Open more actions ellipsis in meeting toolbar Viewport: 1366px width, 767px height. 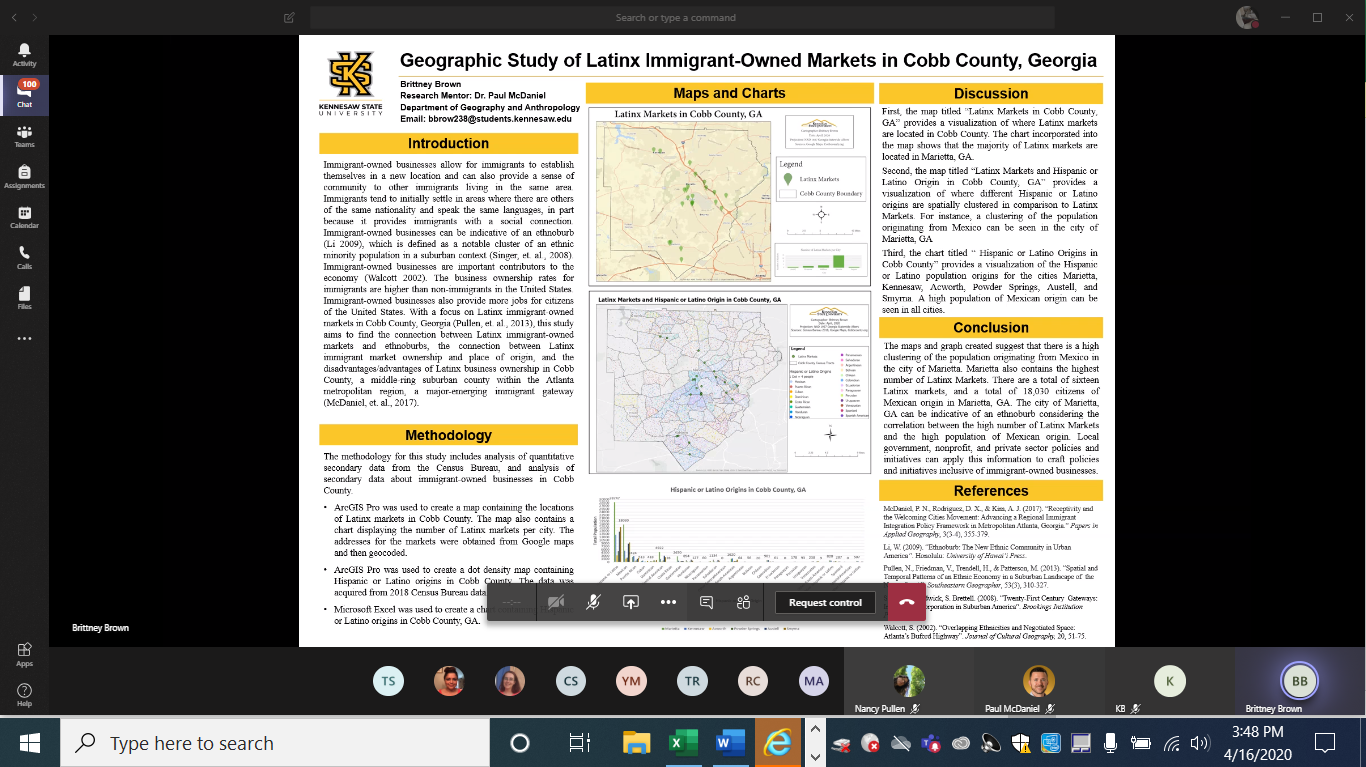click(x=668, y=602)
